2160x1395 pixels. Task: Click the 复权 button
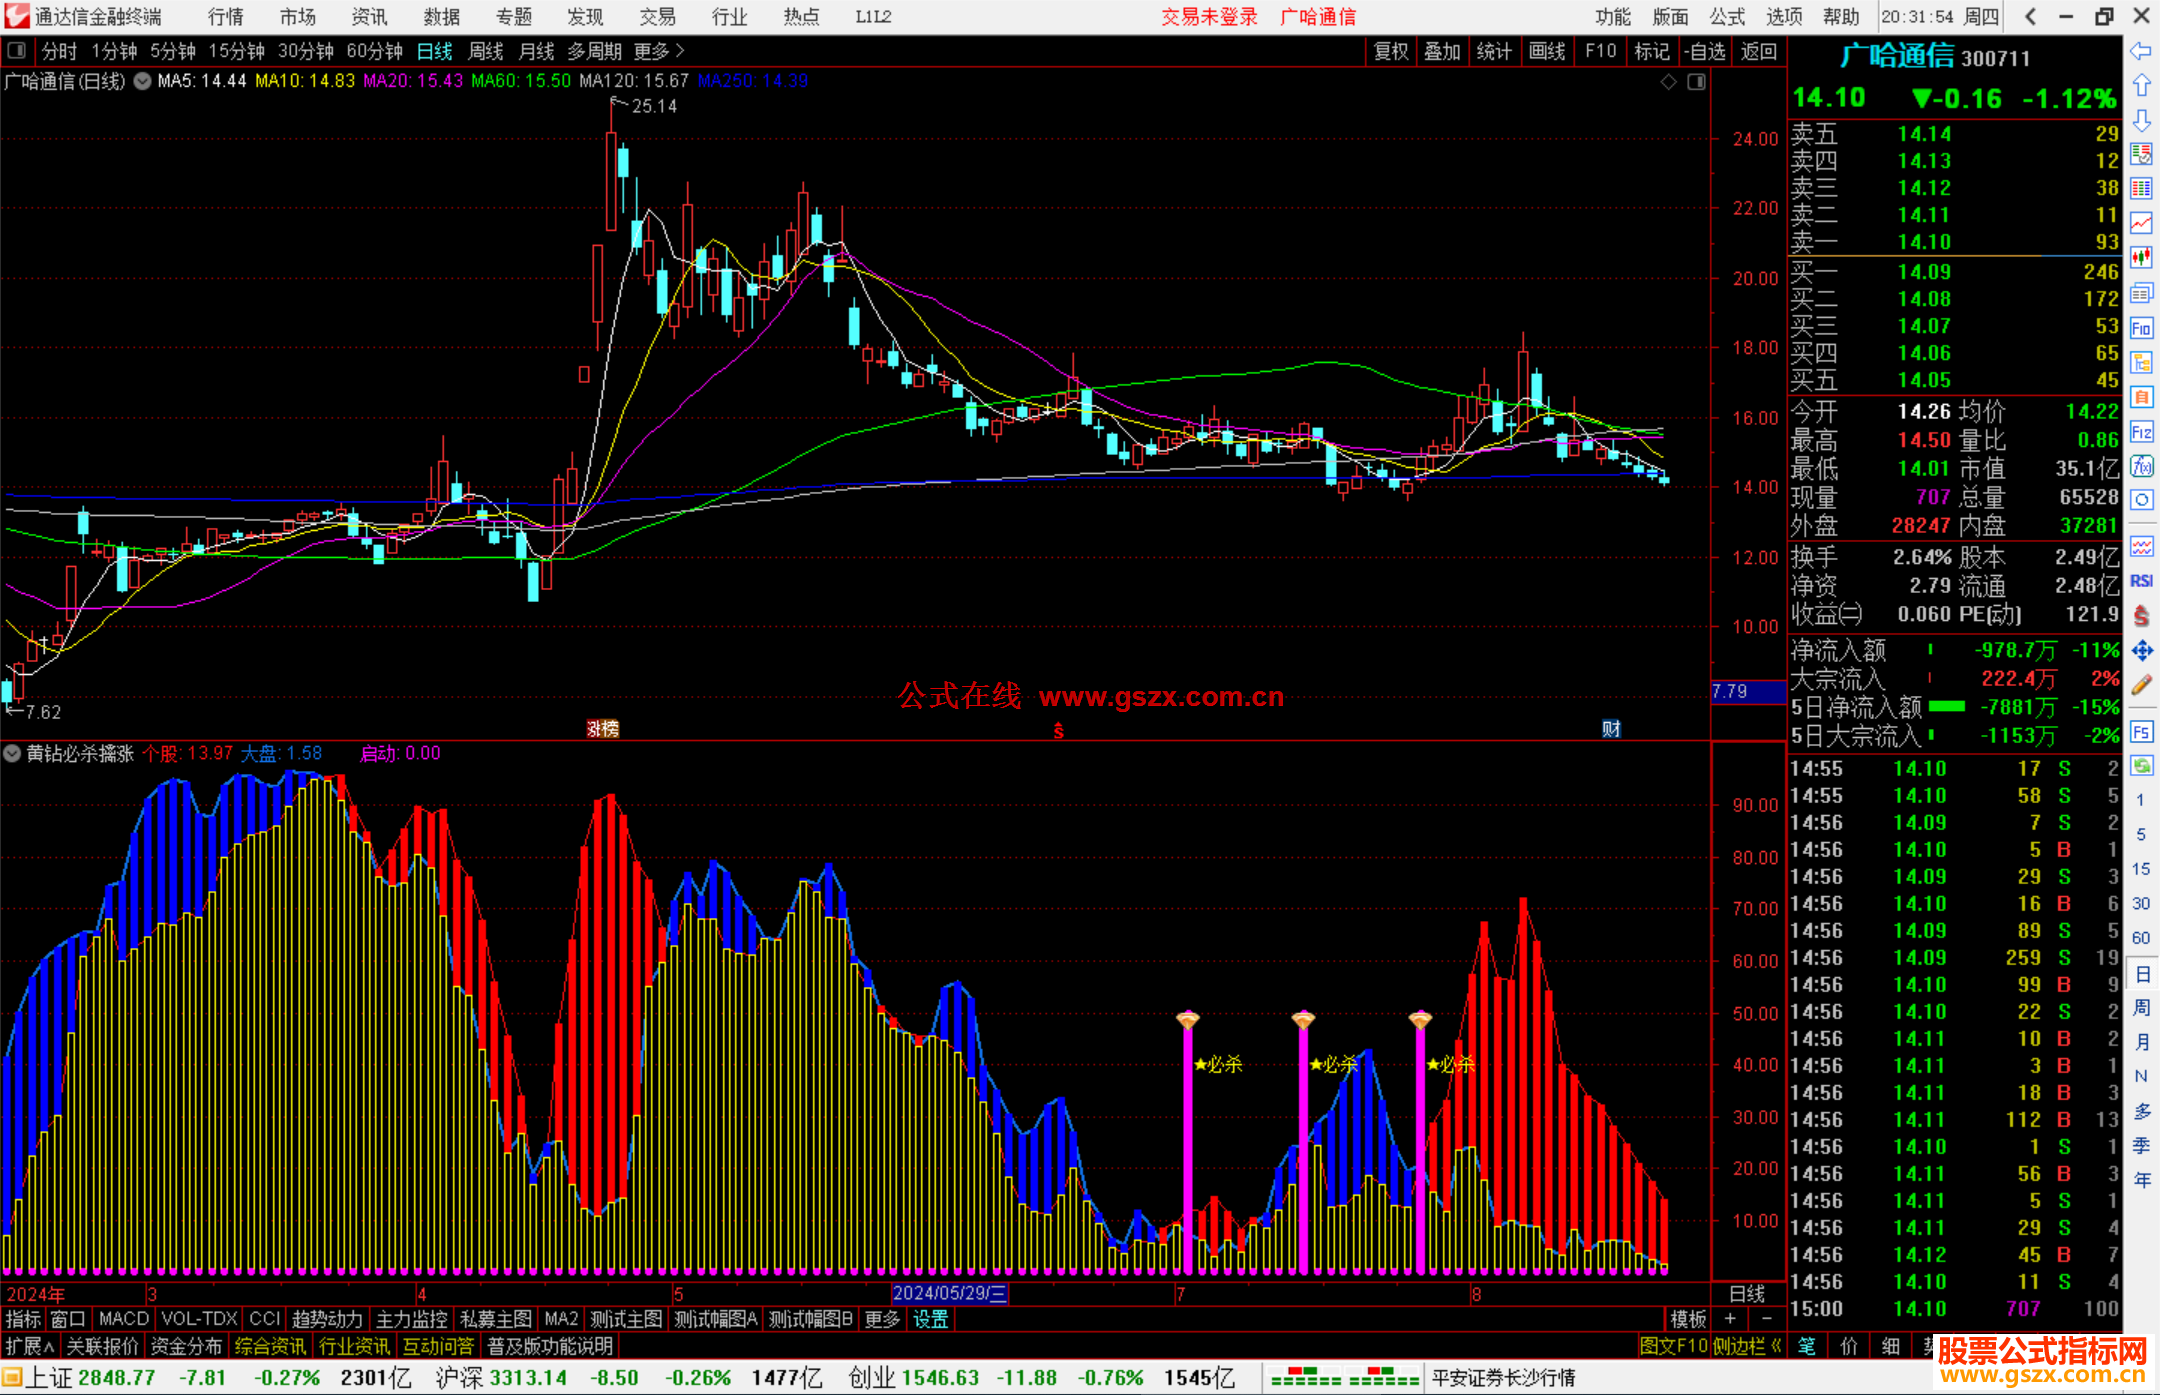click(x=1391, y=51)
